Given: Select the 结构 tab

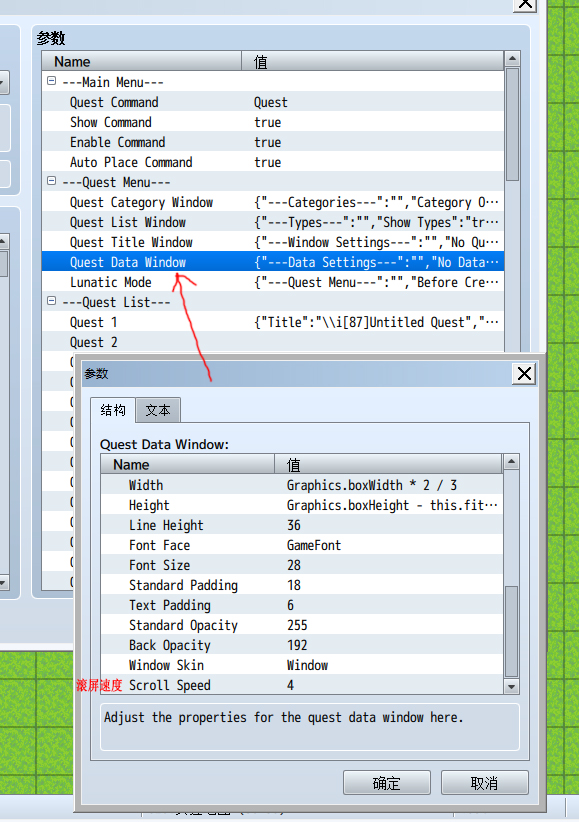Looking at the screenshot, I should [x=113, y=410].
